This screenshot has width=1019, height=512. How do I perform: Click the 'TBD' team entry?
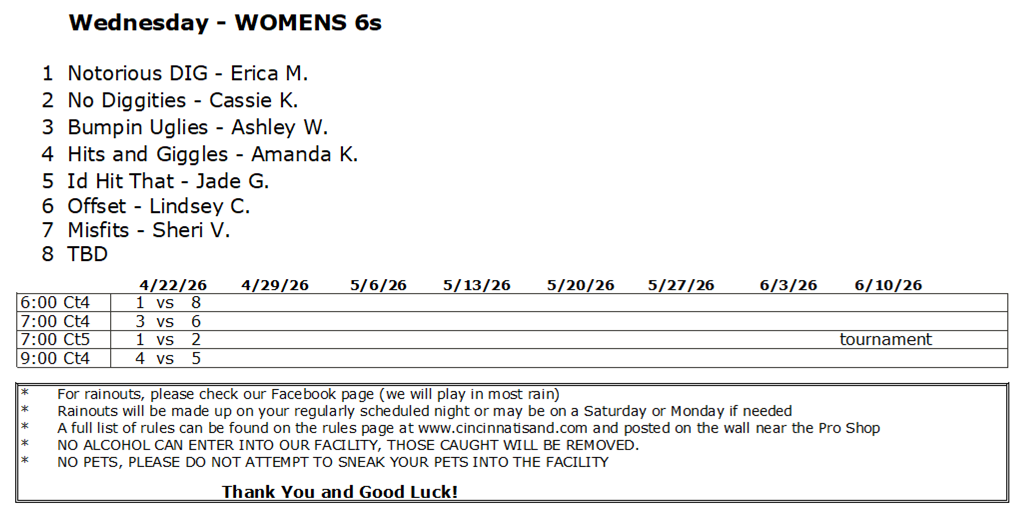click(87, 255)
